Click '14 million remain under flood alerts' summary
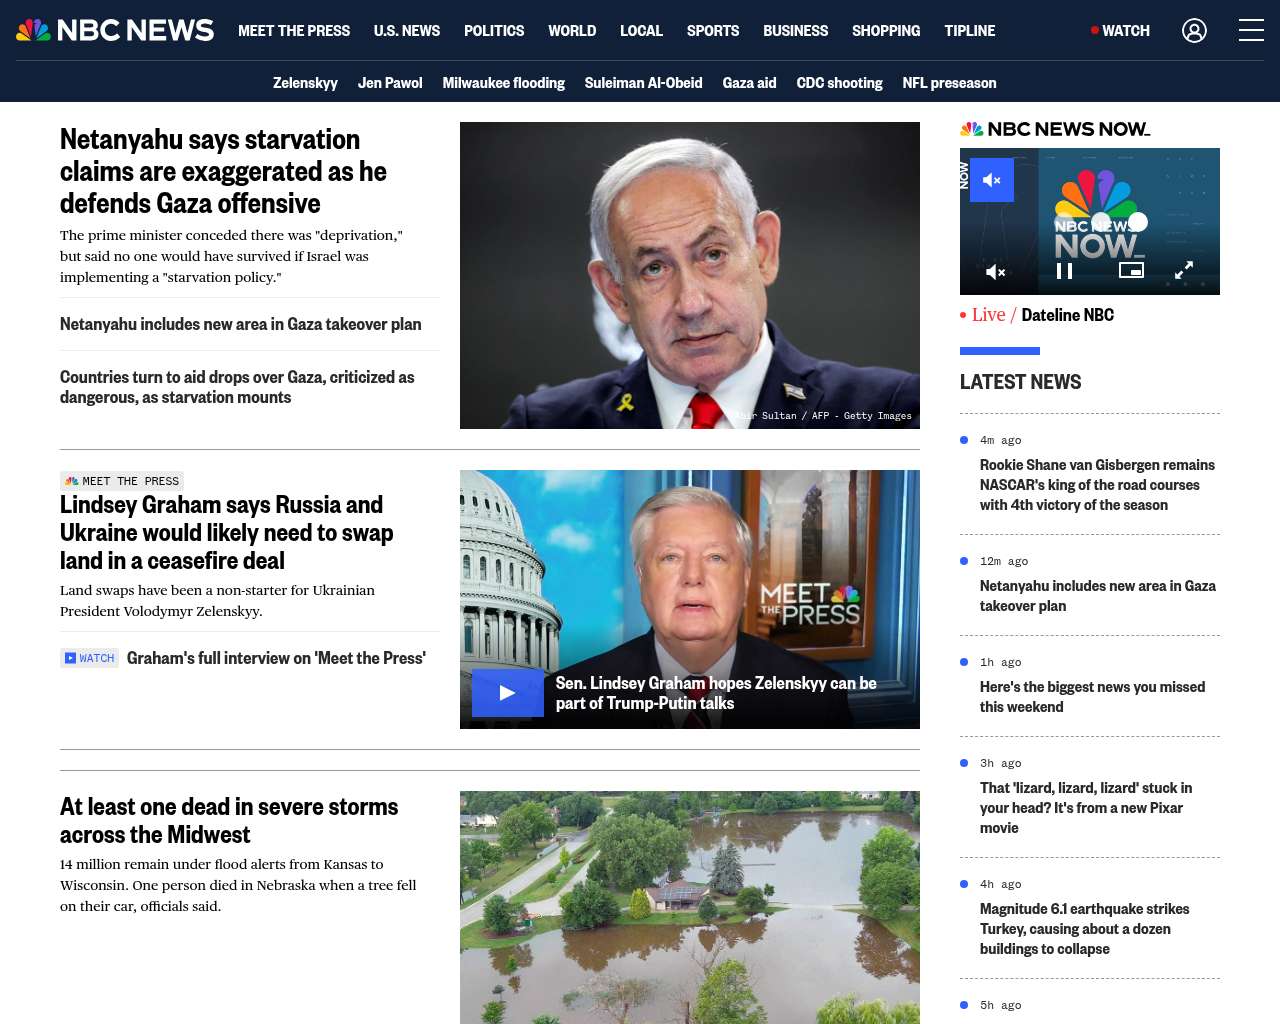 [x=238, y=885]
